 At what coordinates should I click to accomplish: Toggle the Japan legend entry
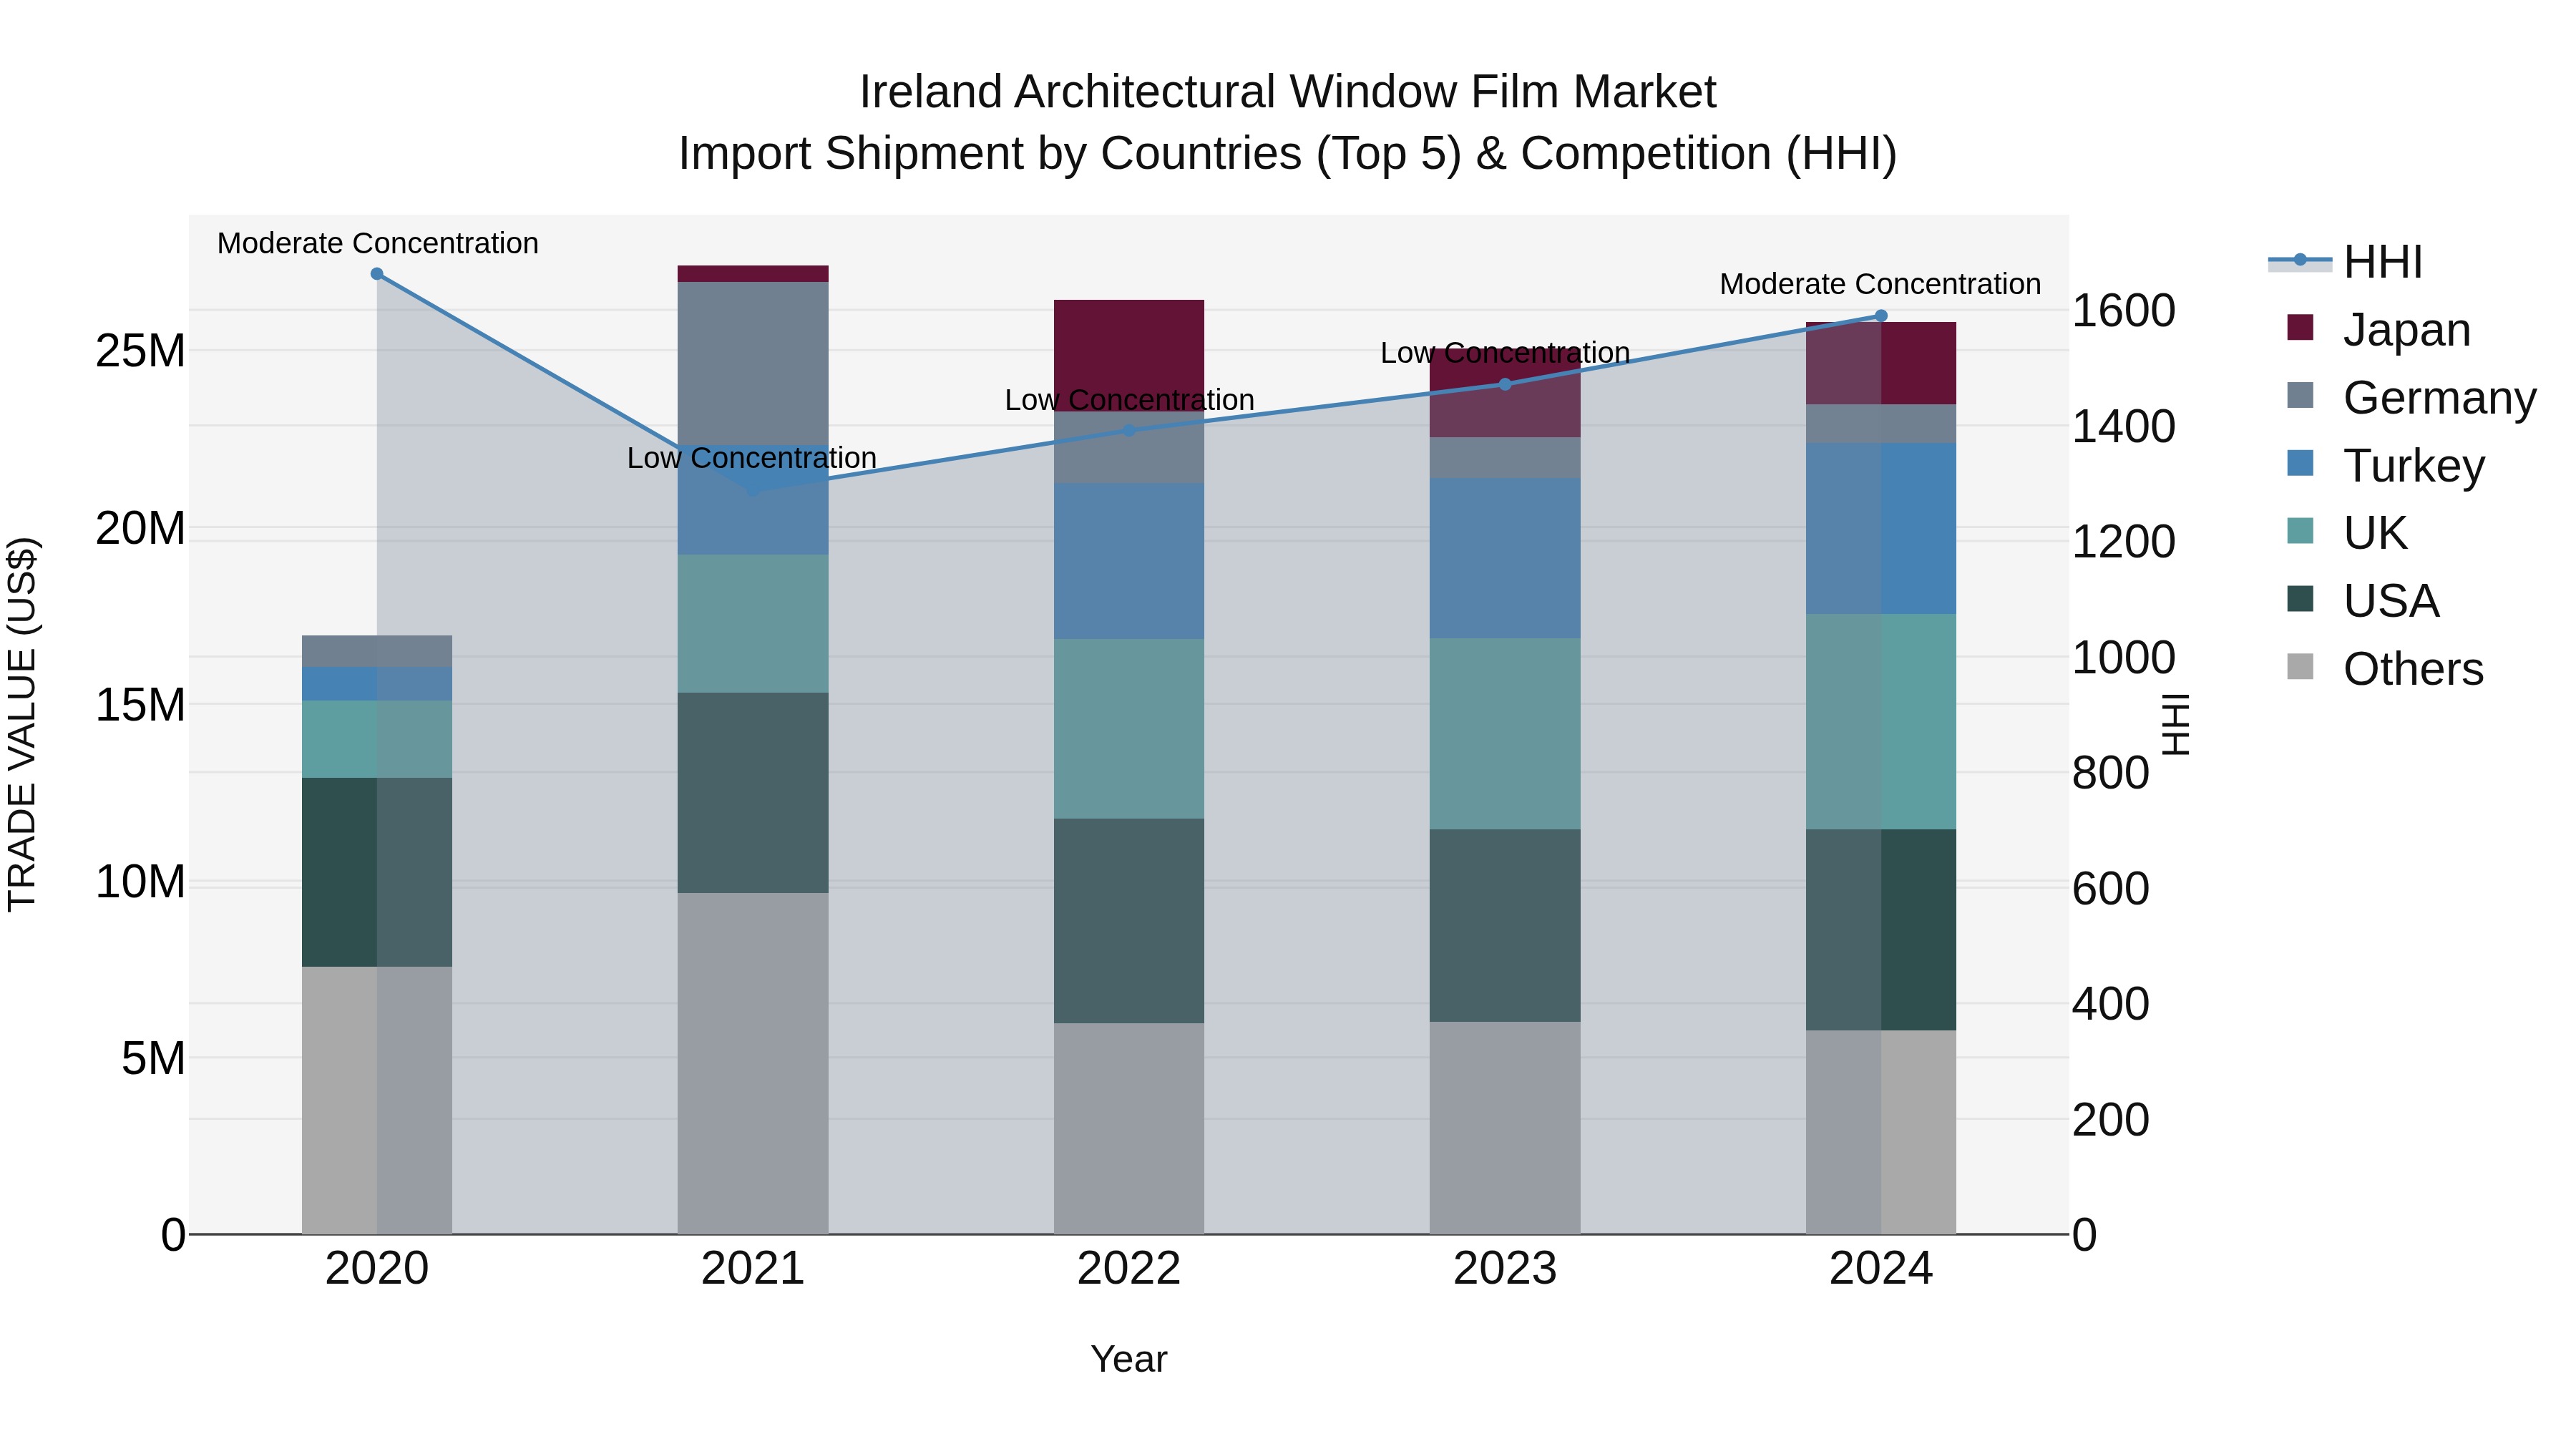pos(2379,329)
